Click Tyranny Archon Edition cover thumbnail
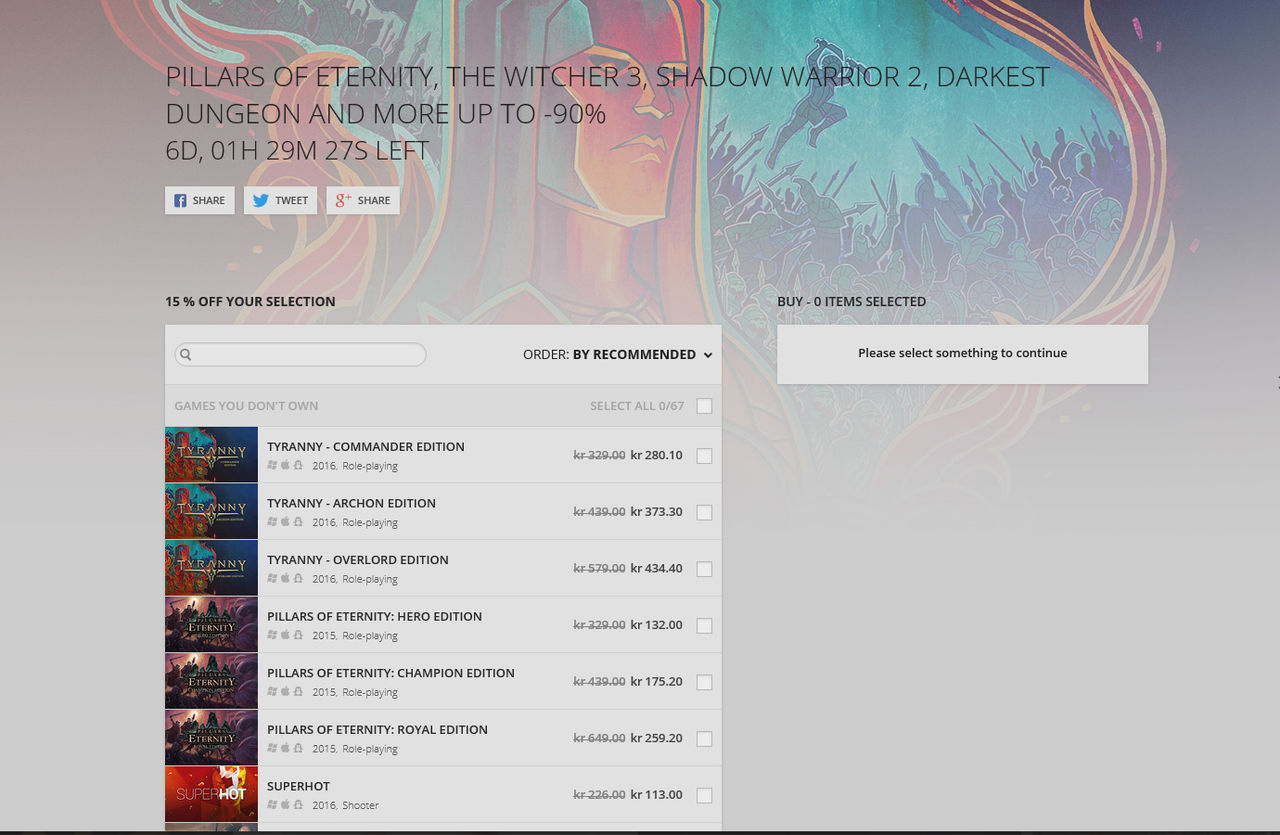1280x835 pixels. coord(211,511)
